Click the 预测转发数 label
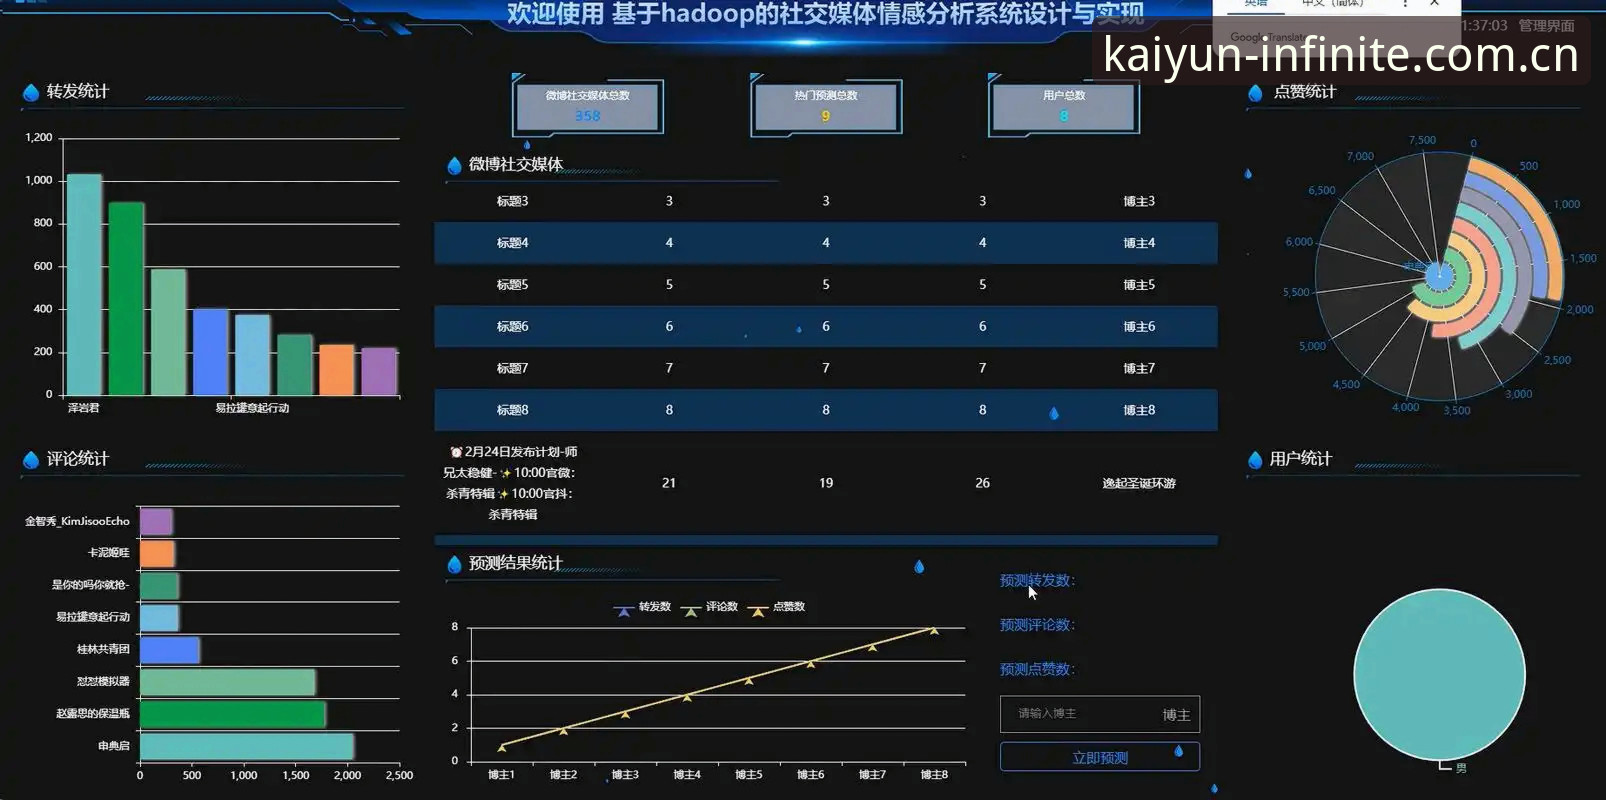 [x=1037, y=581]
